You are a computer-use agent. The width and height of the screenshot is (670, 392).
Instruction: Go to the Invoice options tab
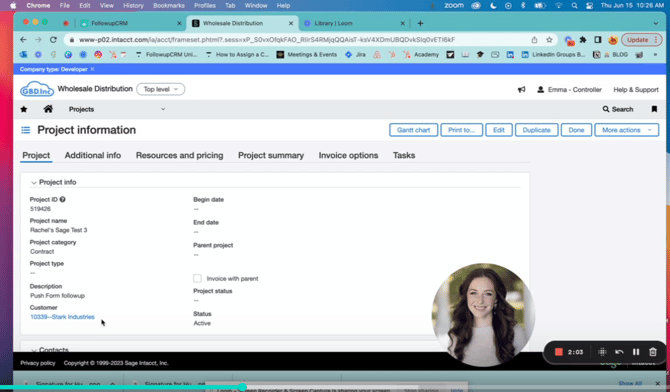click(348, 155)
